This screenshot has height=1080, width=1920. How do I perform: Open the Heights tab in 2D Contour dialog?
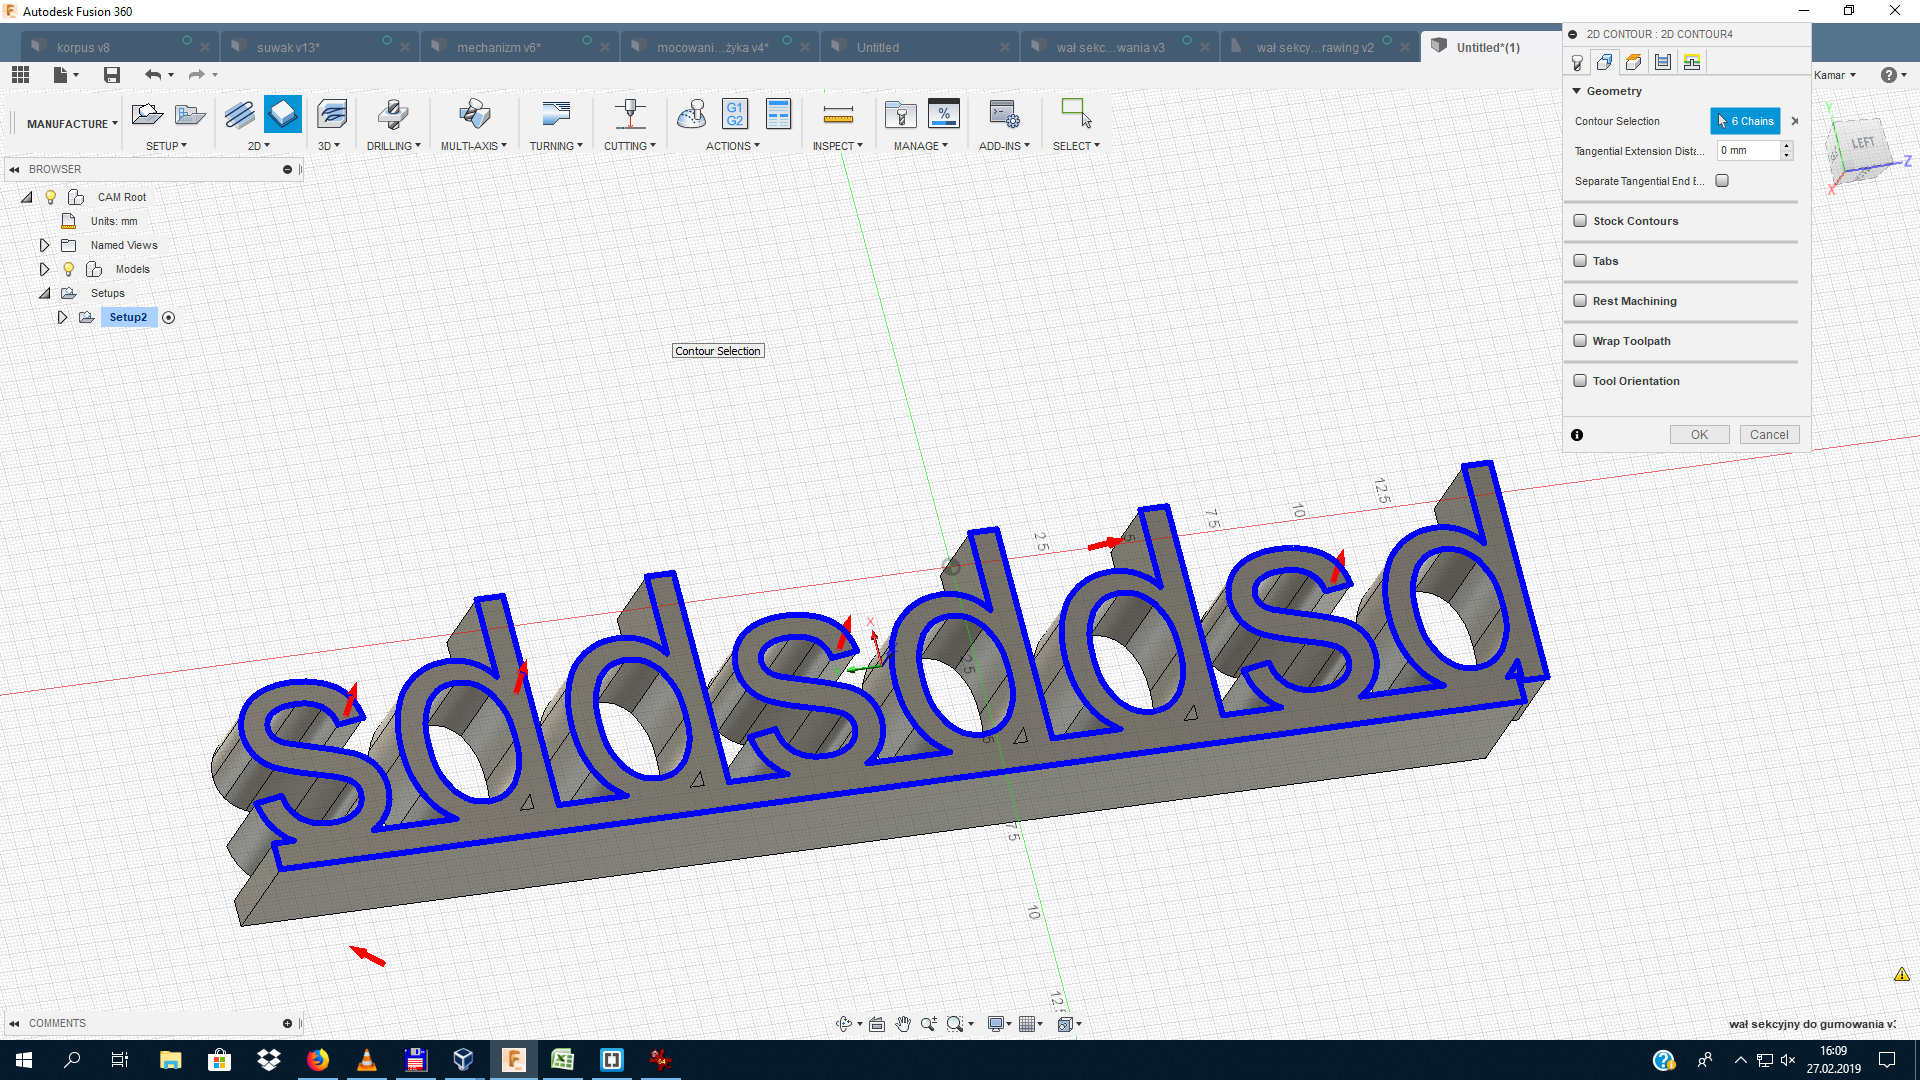1634,63
